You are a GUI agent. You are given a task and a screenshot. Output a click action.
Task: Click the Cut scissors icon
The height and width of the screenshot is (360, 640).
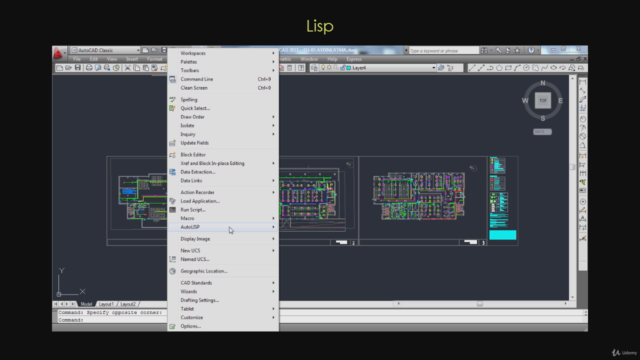pyautogui.click(x=127, y=68)
